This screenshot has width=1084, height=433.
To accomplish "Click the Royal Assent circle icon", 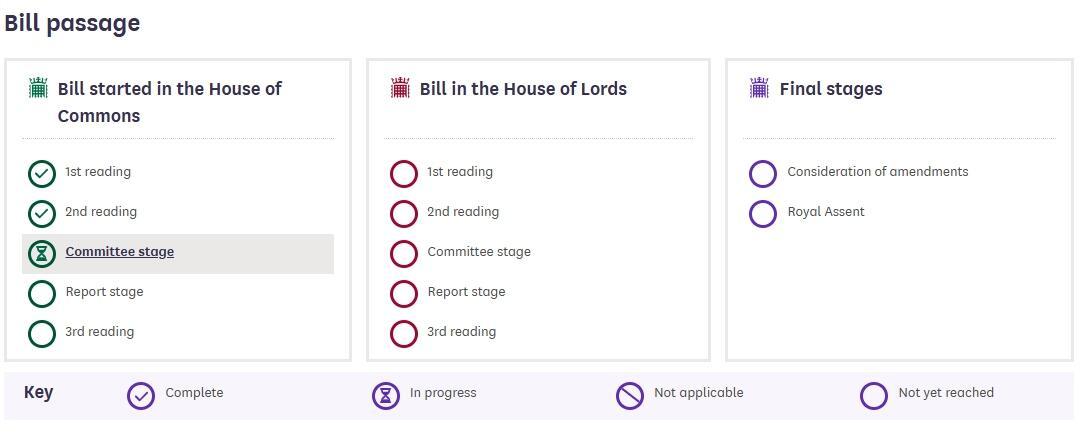I will 763,214.
